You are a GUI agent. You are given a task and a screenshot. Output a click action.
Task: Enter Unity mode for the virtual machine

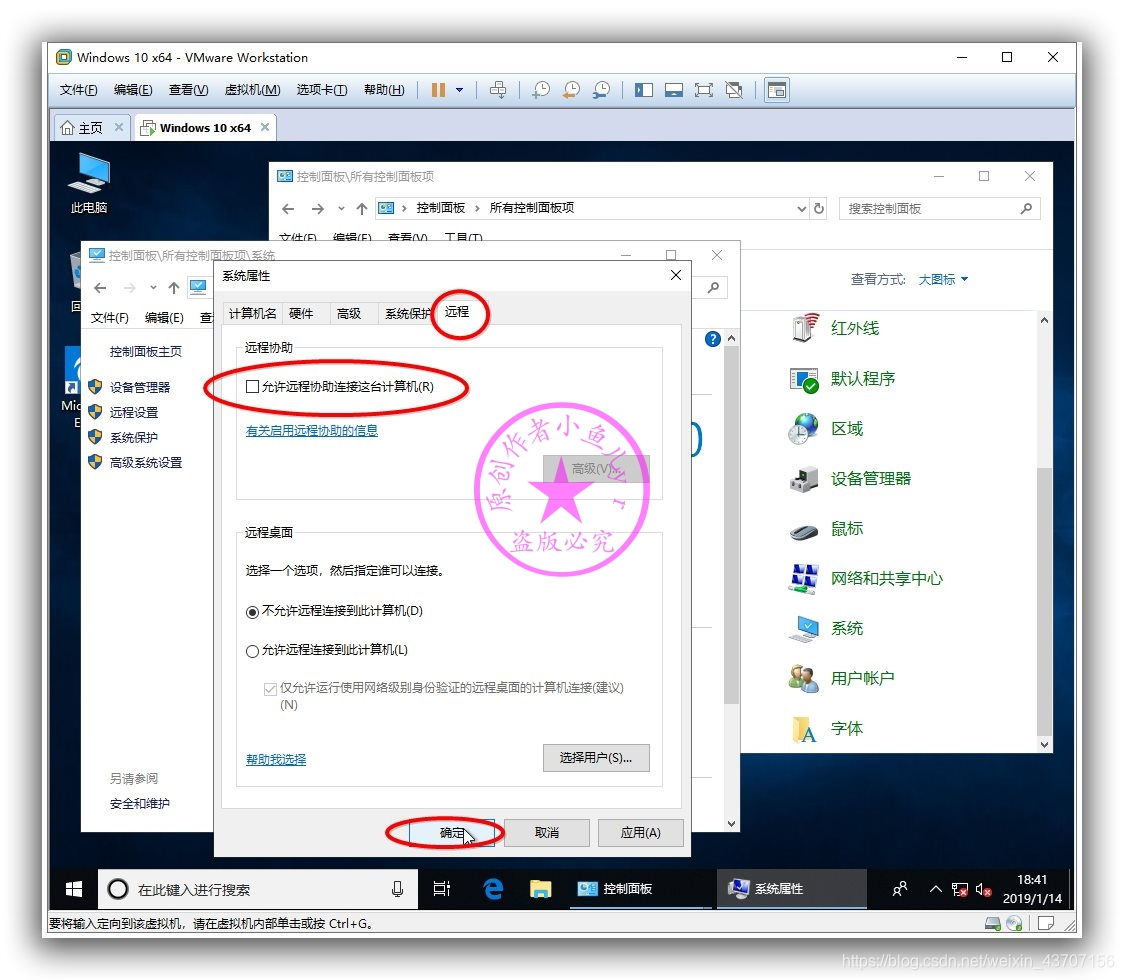tap(733, 90)
